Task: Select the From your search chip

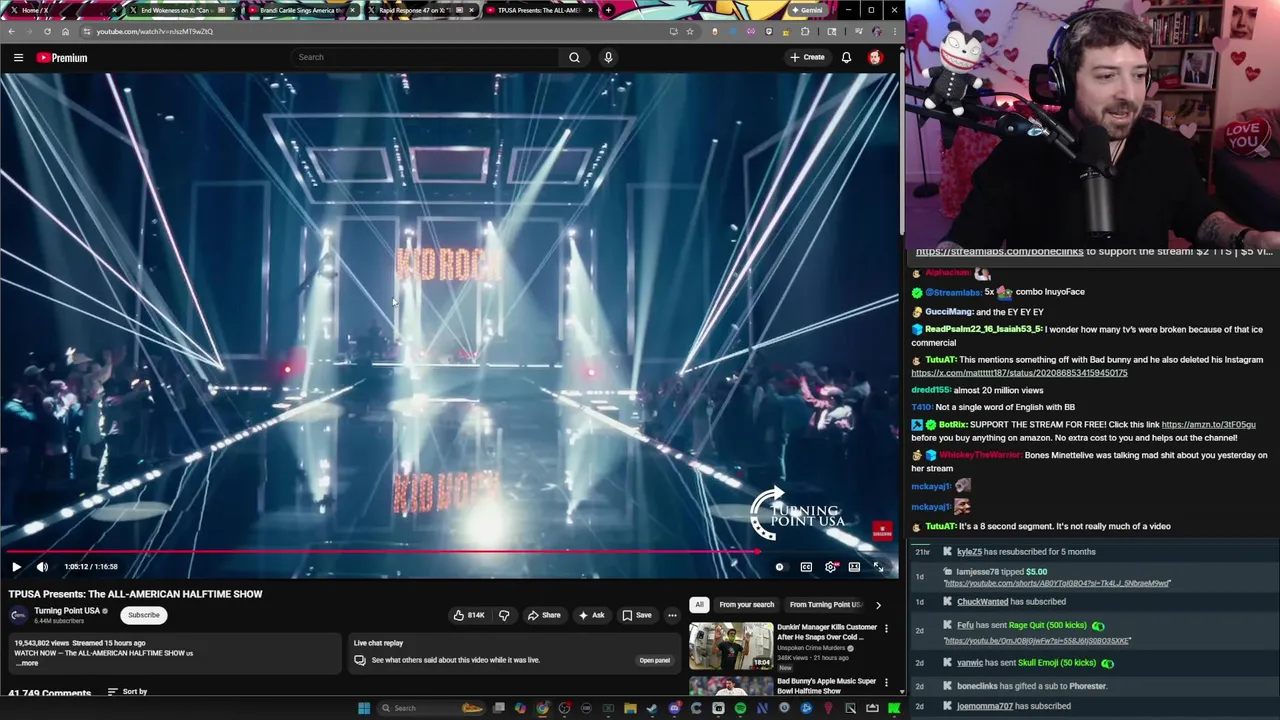Action: tap(746, 604)
